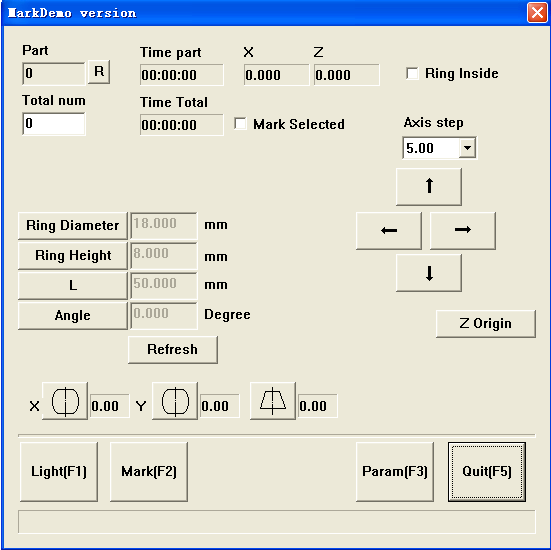Start marking with Mark(F2)
551x550 pixels.
point(149,472)
